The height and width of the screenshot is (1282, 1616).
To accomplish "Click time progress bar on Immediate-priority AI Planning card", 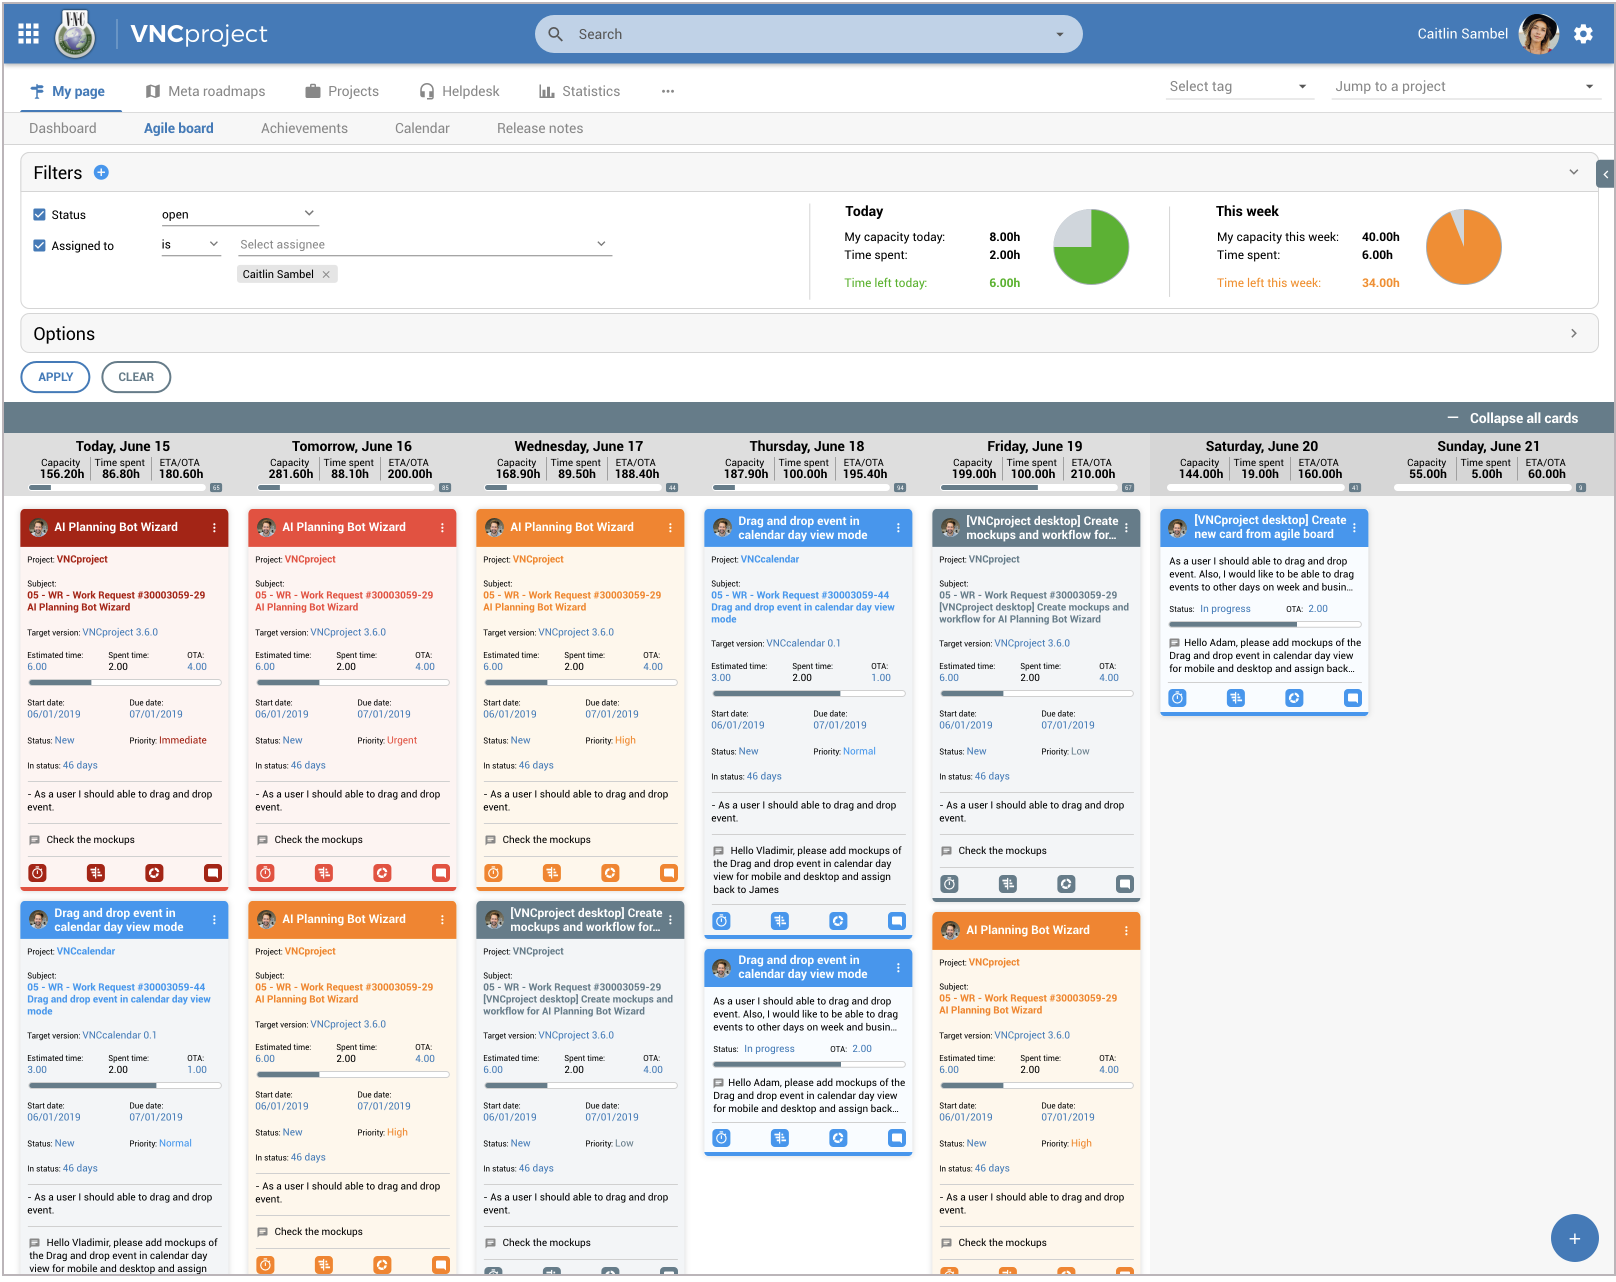I will 124,683.
